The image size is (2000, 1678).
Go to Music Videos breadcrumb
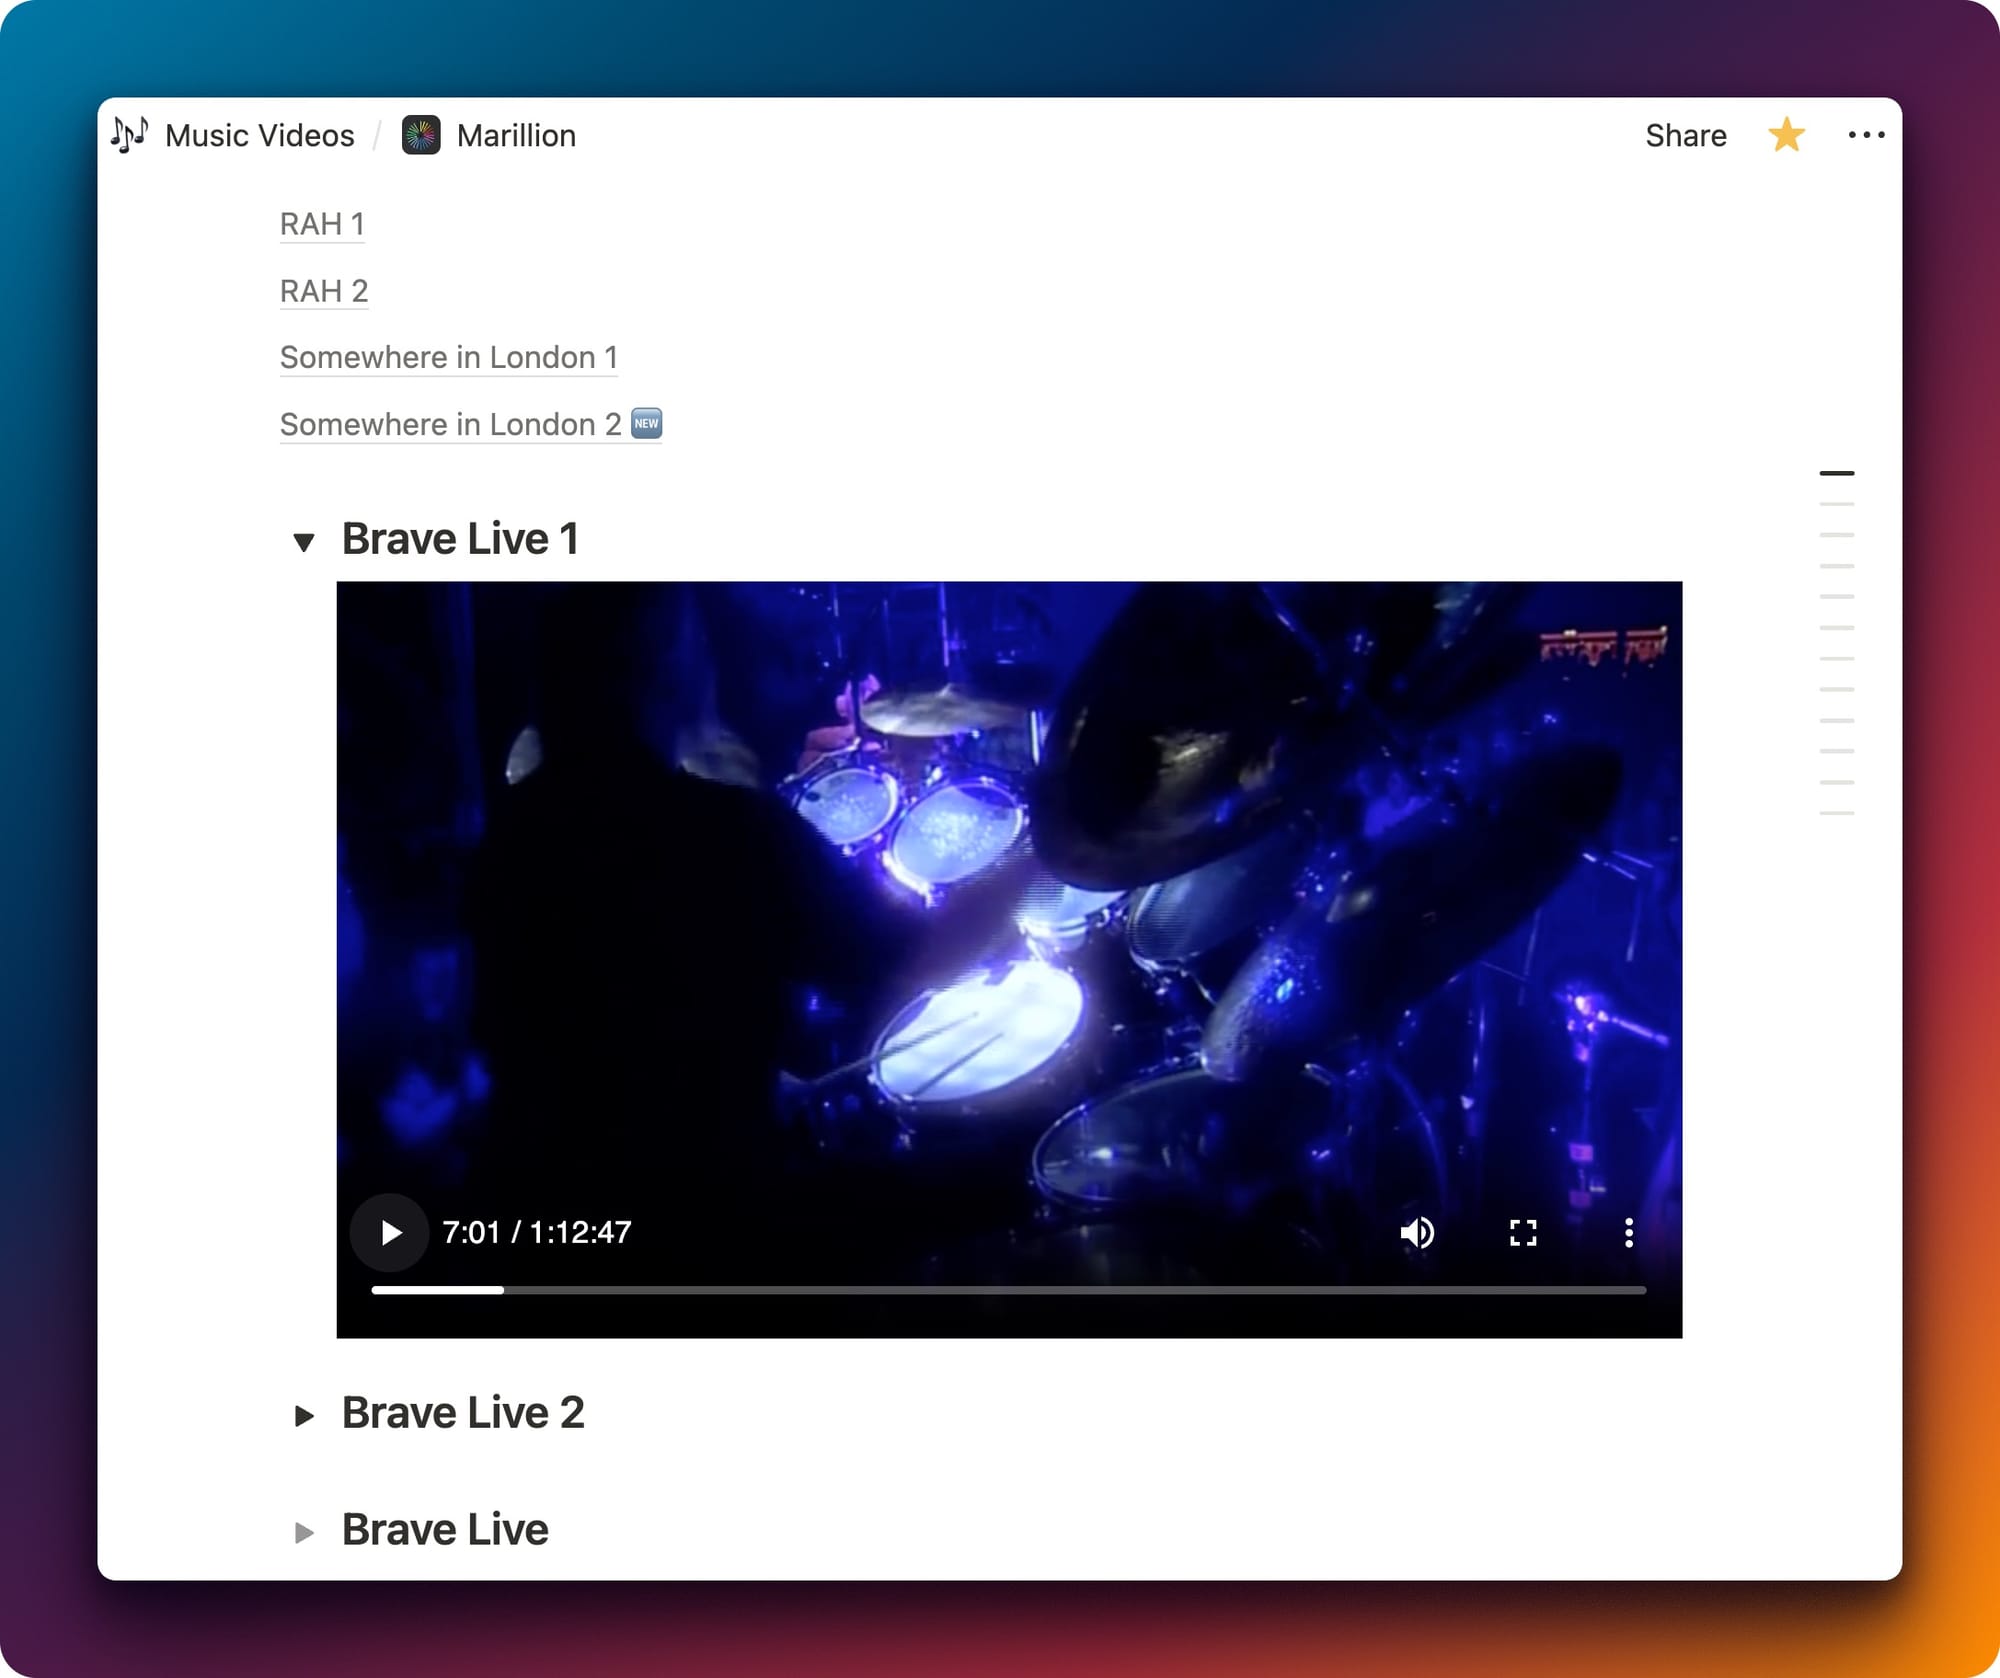coord(259,135)
